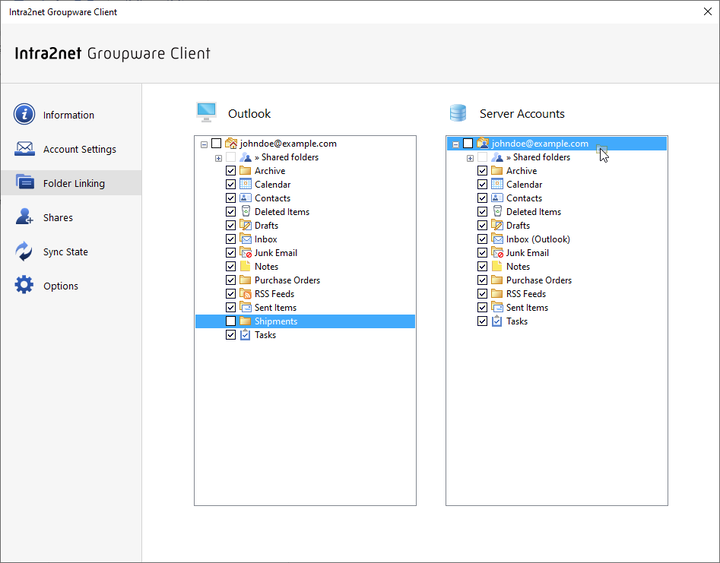Select Server johndoe@example.com account row

point(557,143)
